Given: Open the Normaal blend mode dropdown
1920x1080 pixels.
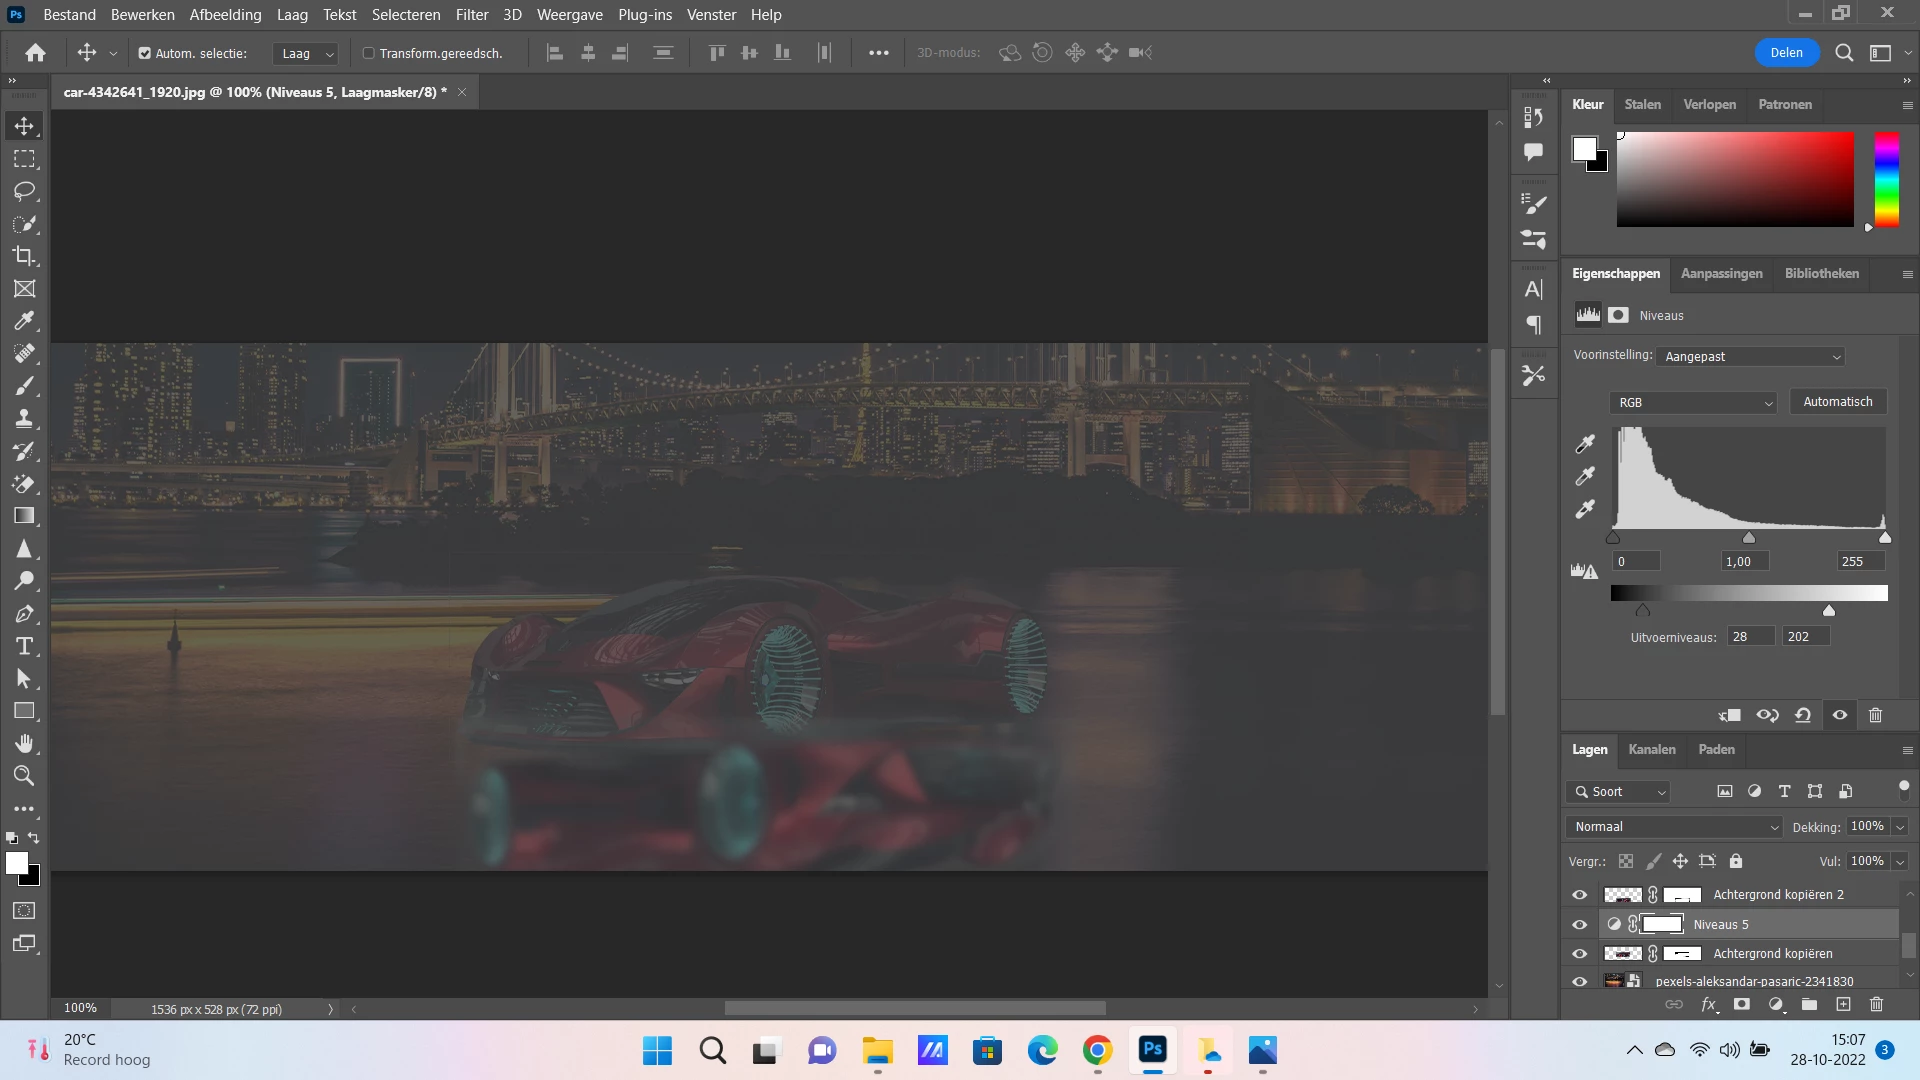Looking at the screenshot, I should tap(1675, 827).
